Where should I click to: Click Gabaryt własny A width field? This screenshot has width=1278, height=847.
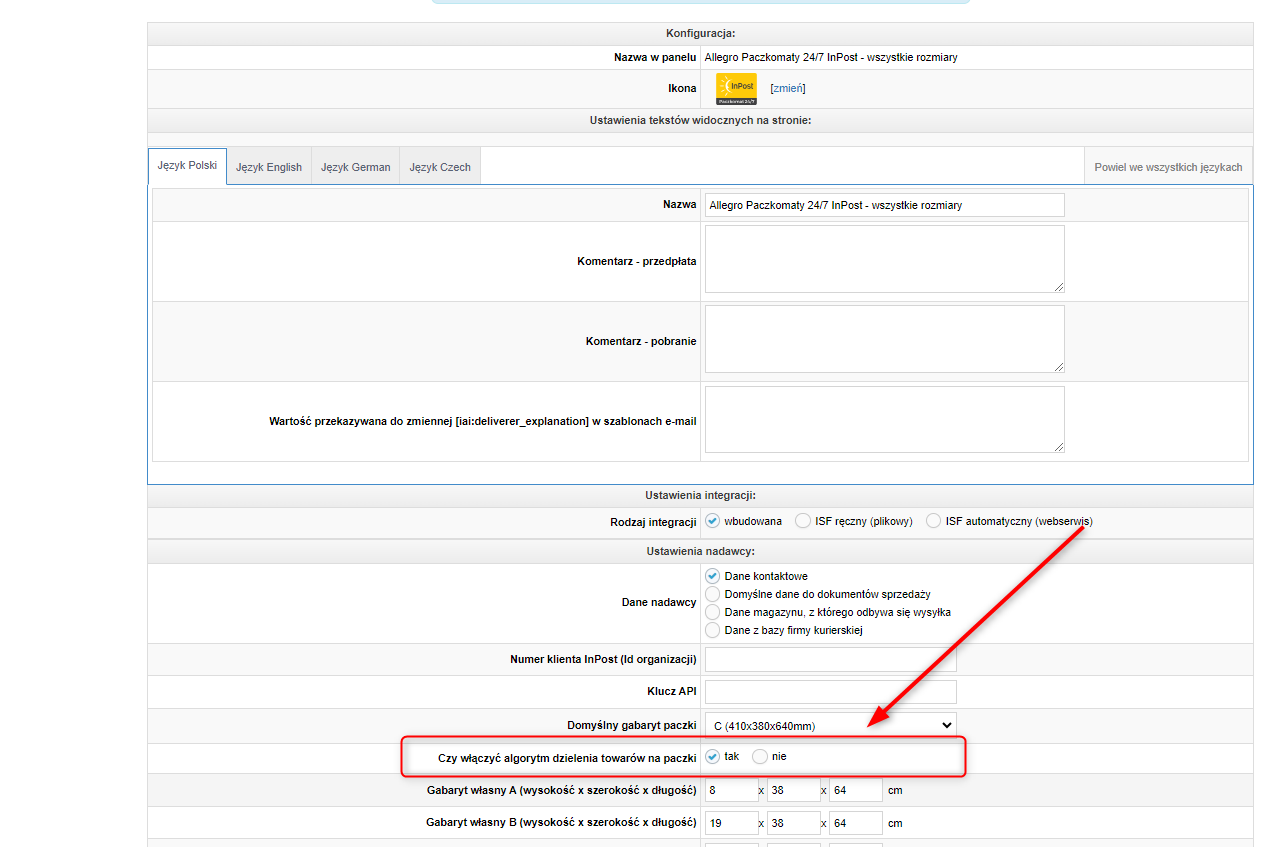793,790
